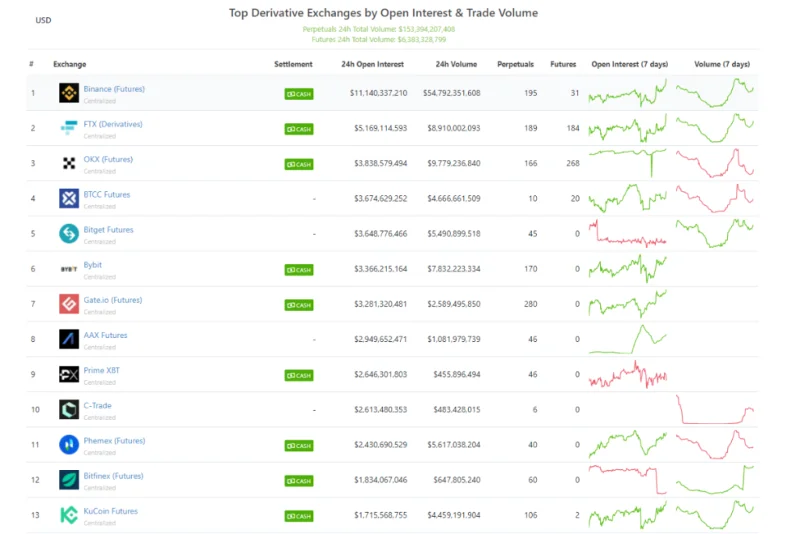Image resolution: width=800 pixels, height=534 pixels.
Task: Click the Bitfinex (Futures) logo icon
Action: (x=69, y=480)
